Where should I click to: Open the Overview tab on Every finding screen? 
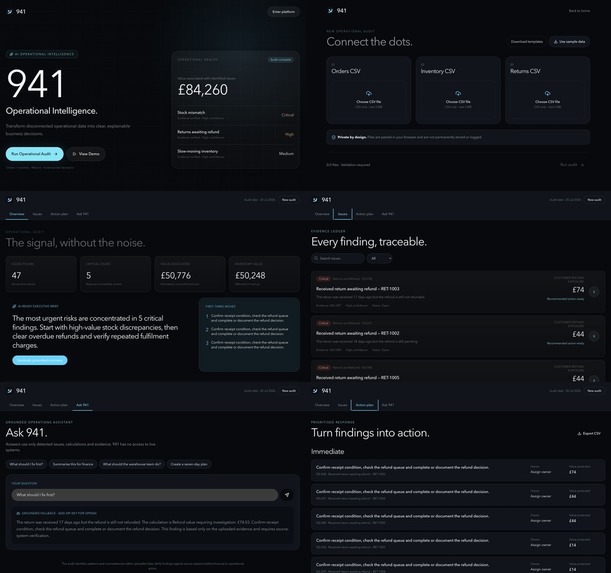point(322,214)
